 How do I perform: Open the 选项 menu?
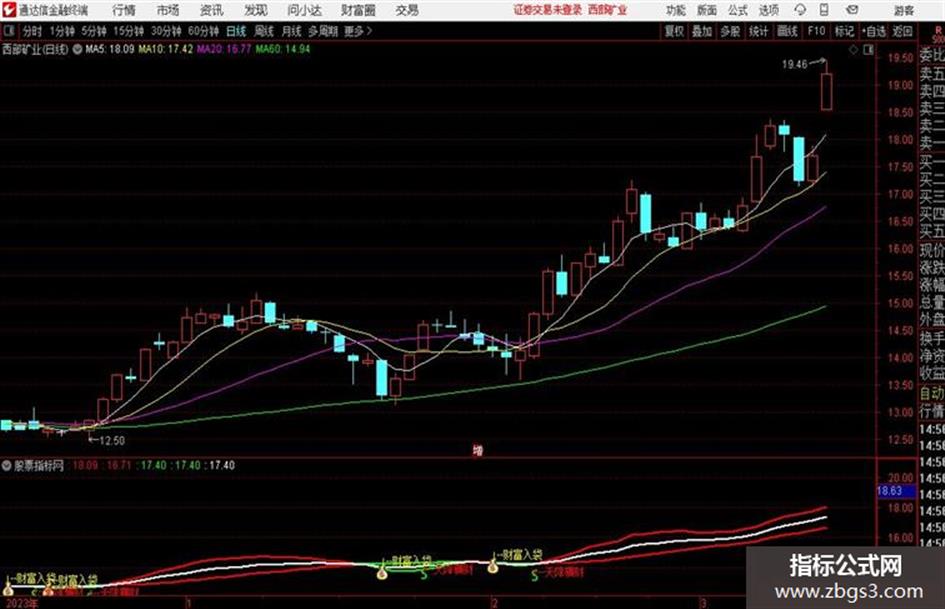(769, 10)
